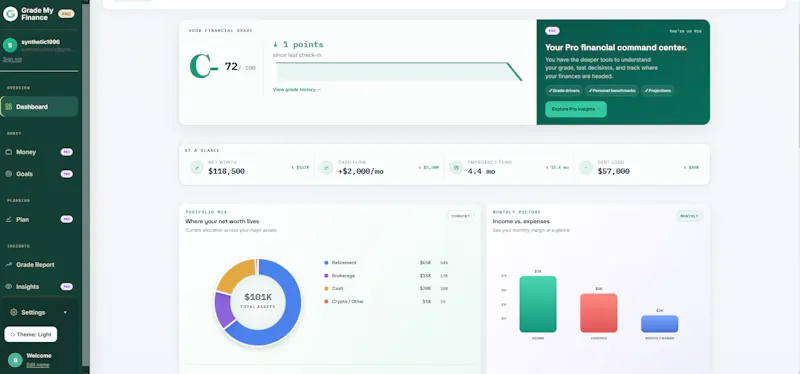Click the Net Worth arrow icon
This screenshot has height=374, width=800.
pyautogui.click(x=196, y=167)
